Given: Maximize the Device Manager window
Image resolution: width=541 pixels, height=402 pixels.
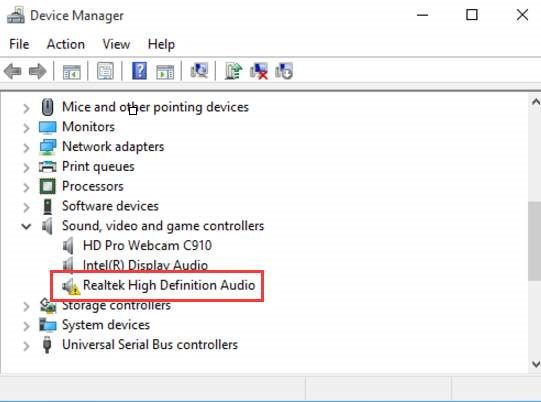Looking at the screenshot, I should click(x=472, y=15).
